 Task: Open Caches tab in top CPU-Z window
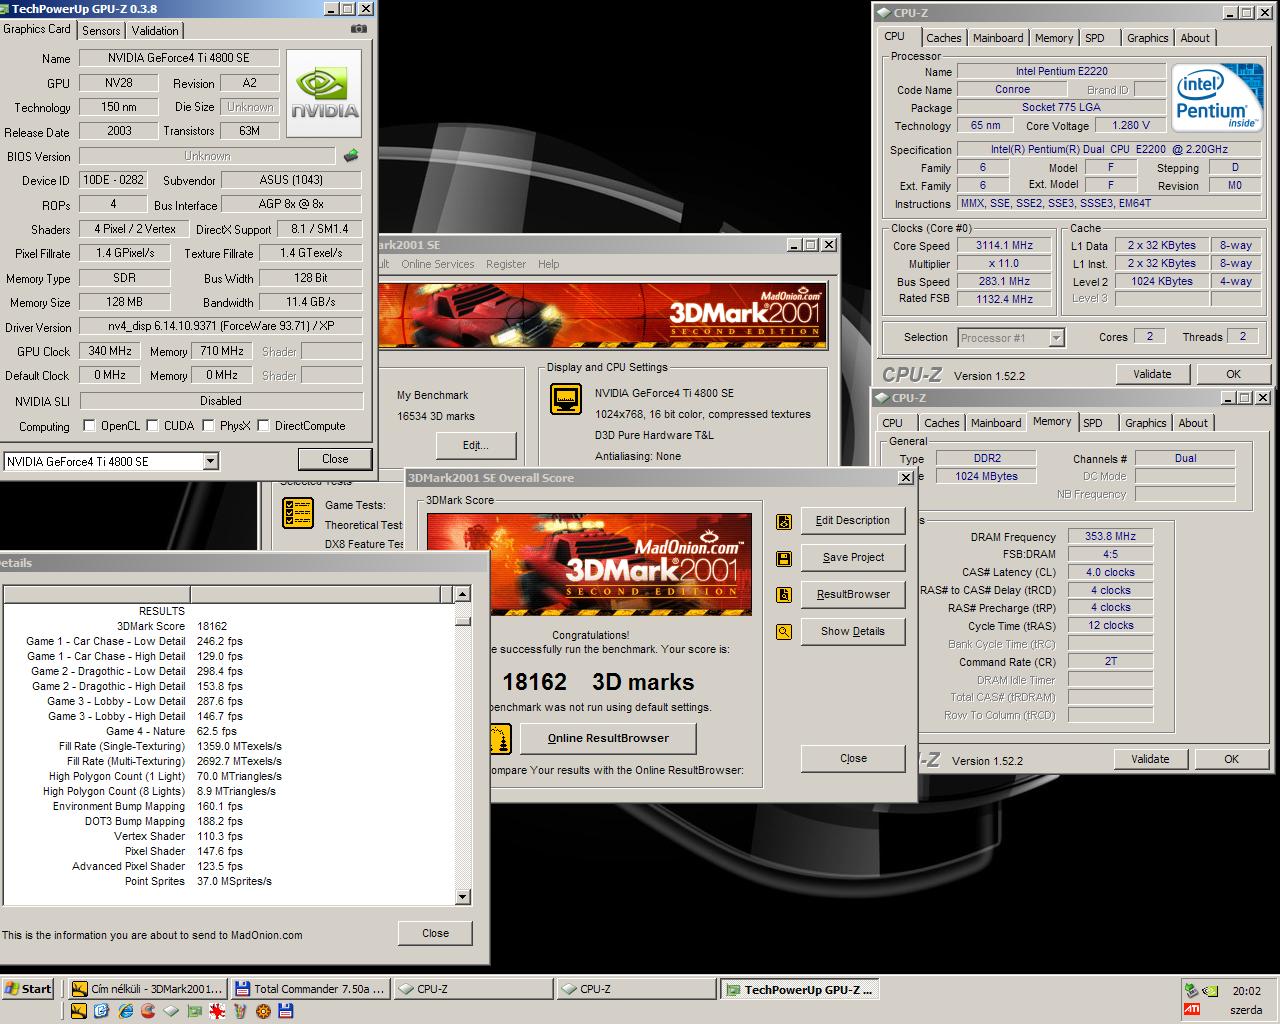(x=943, y=38)
